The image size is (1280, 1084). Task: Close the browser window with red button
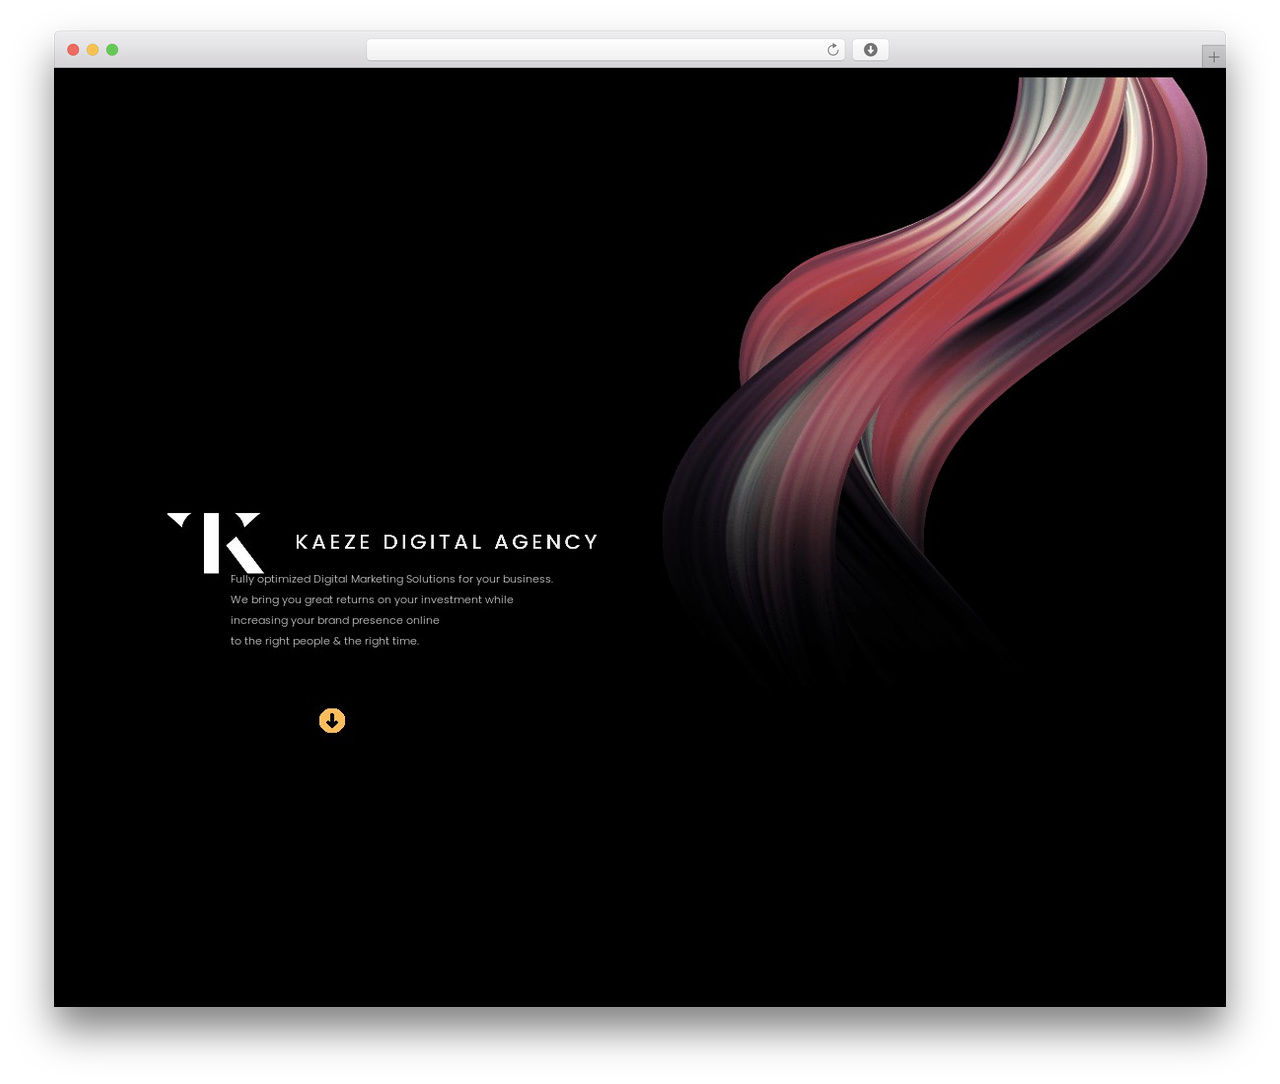tap(73, 50)
